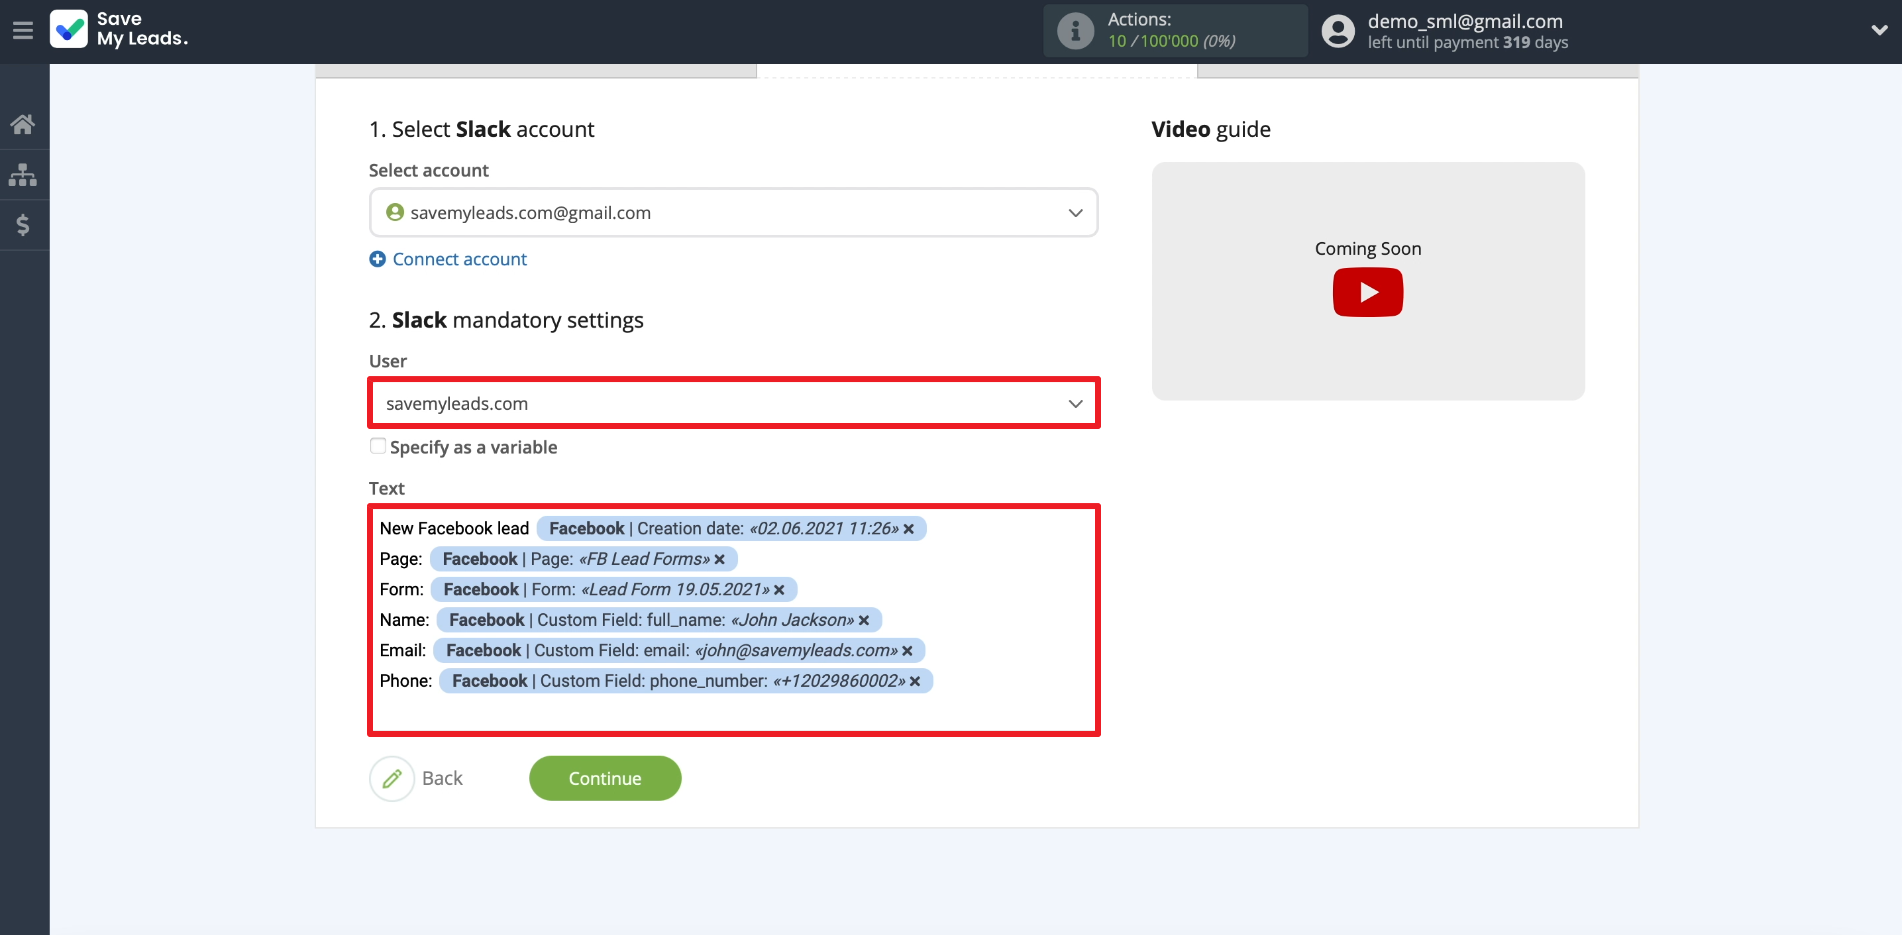Remove the full_name John Jackson tag
The image size is (1902, 935).
864,621
